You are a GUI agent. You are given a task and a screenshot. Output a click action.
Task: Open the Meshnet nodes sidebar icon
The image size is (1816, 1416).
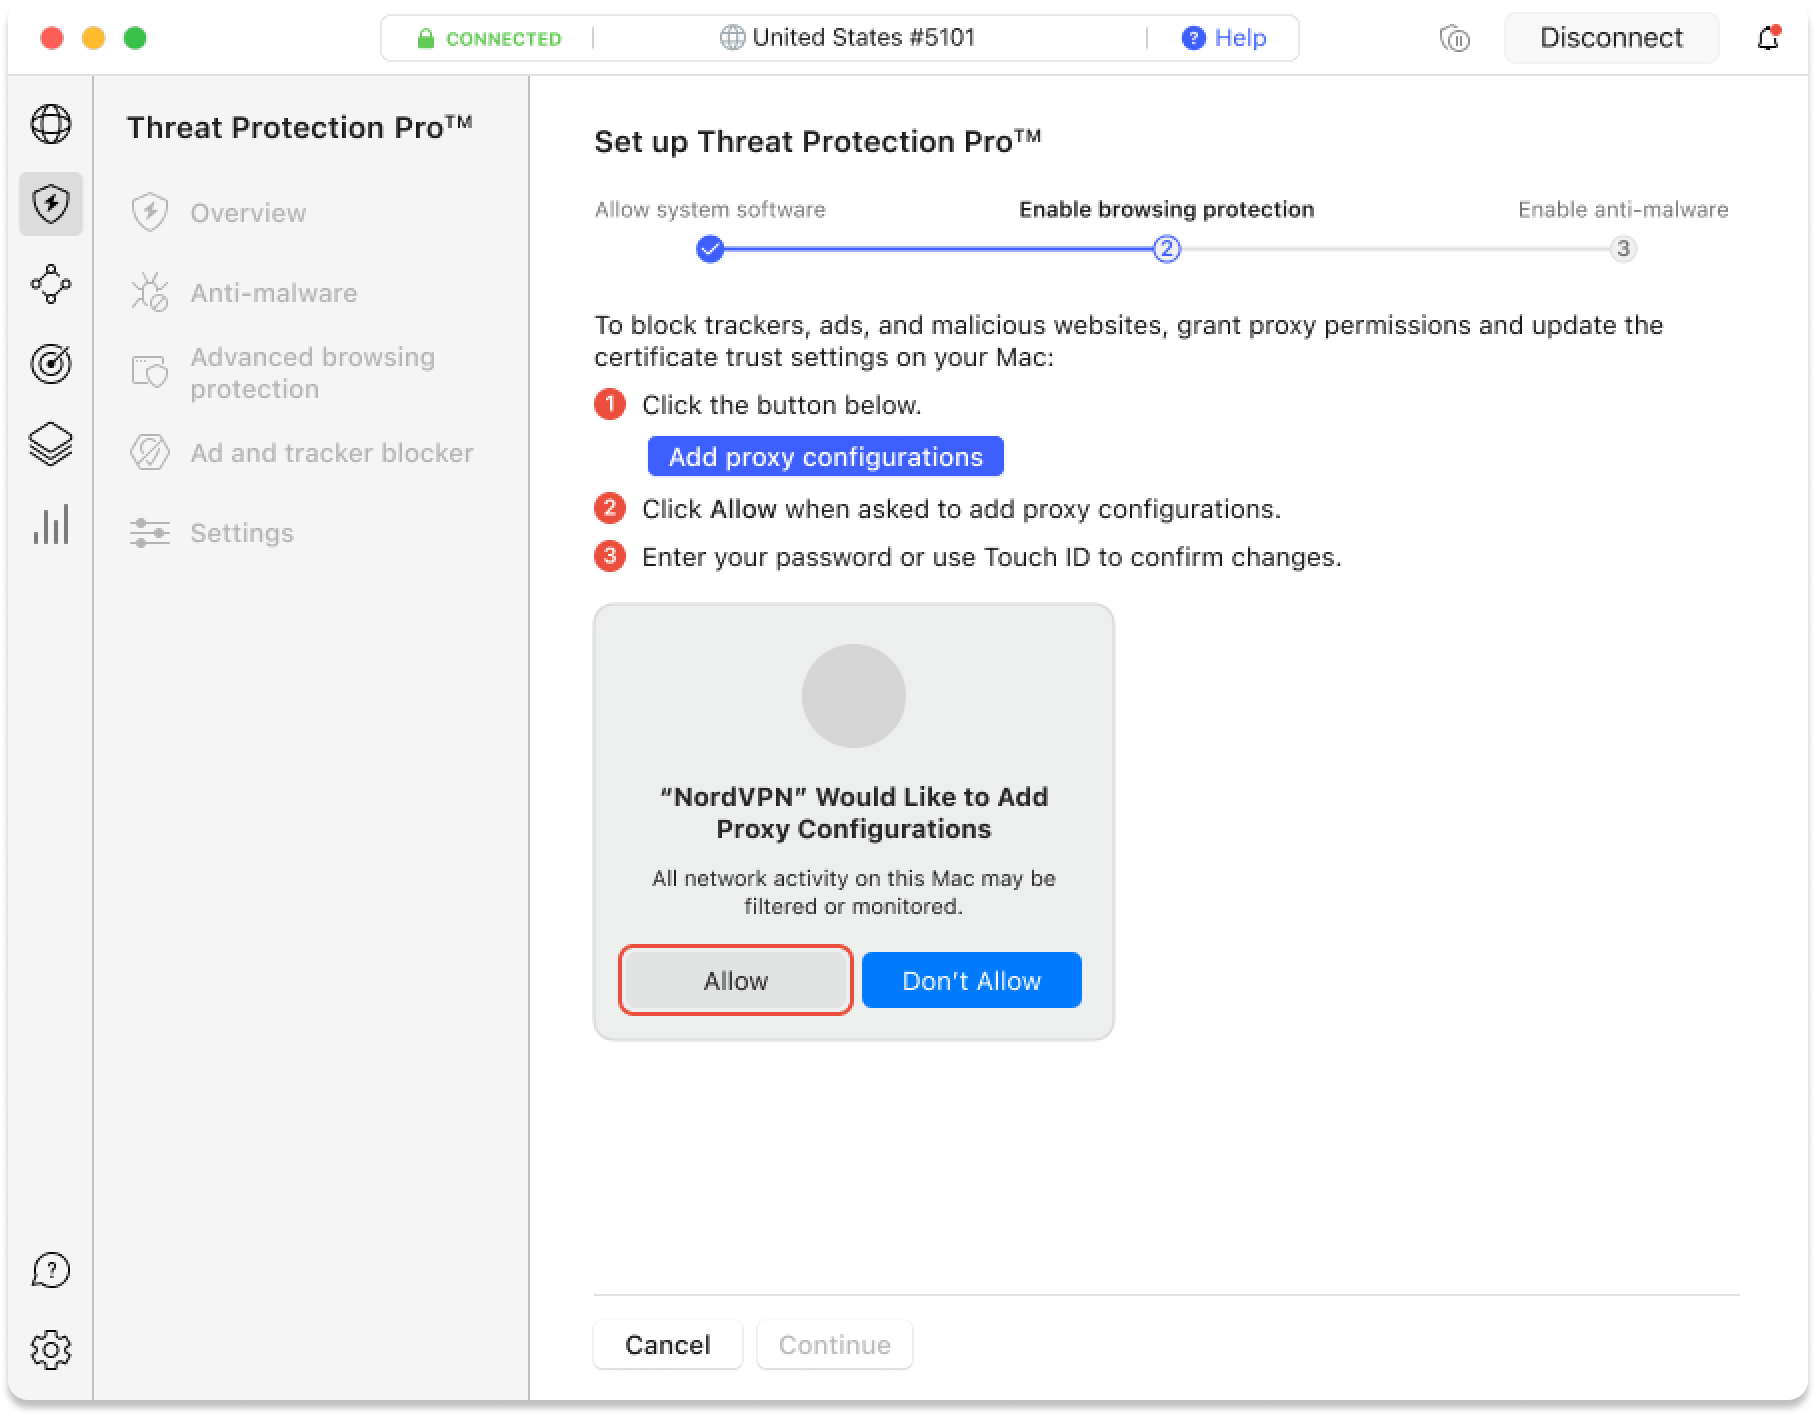[x=51, y=284]
